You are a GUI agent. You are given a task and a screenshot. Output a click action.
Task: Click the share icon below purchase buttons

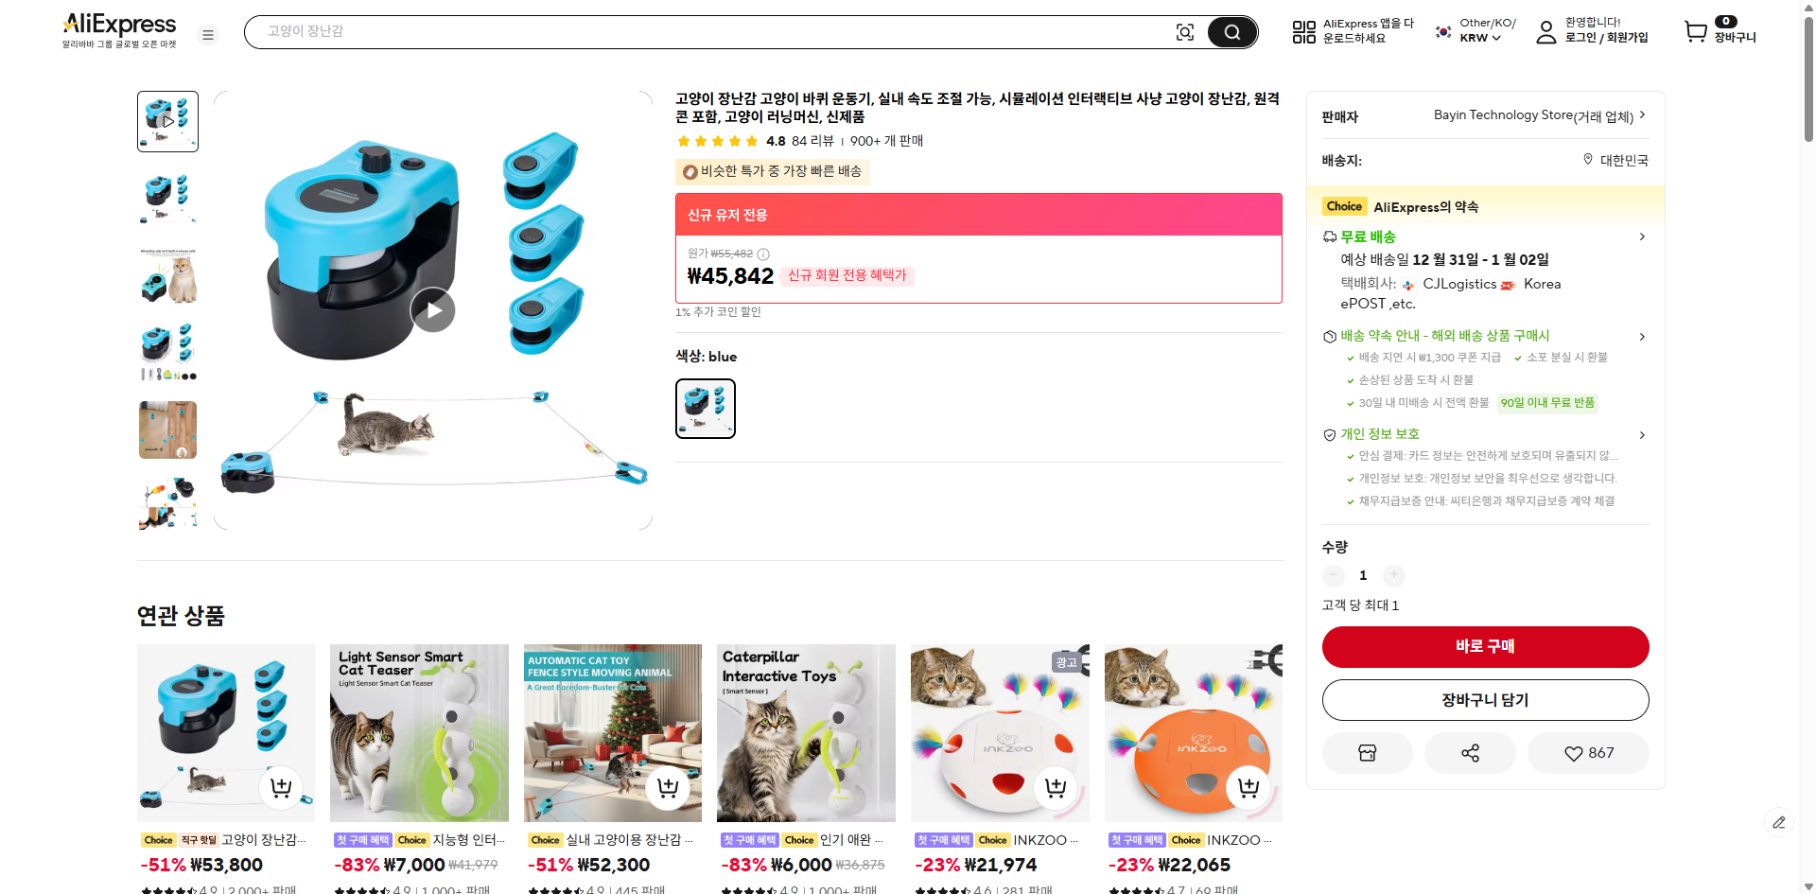pyautogui.click(x=1470, y=753)
